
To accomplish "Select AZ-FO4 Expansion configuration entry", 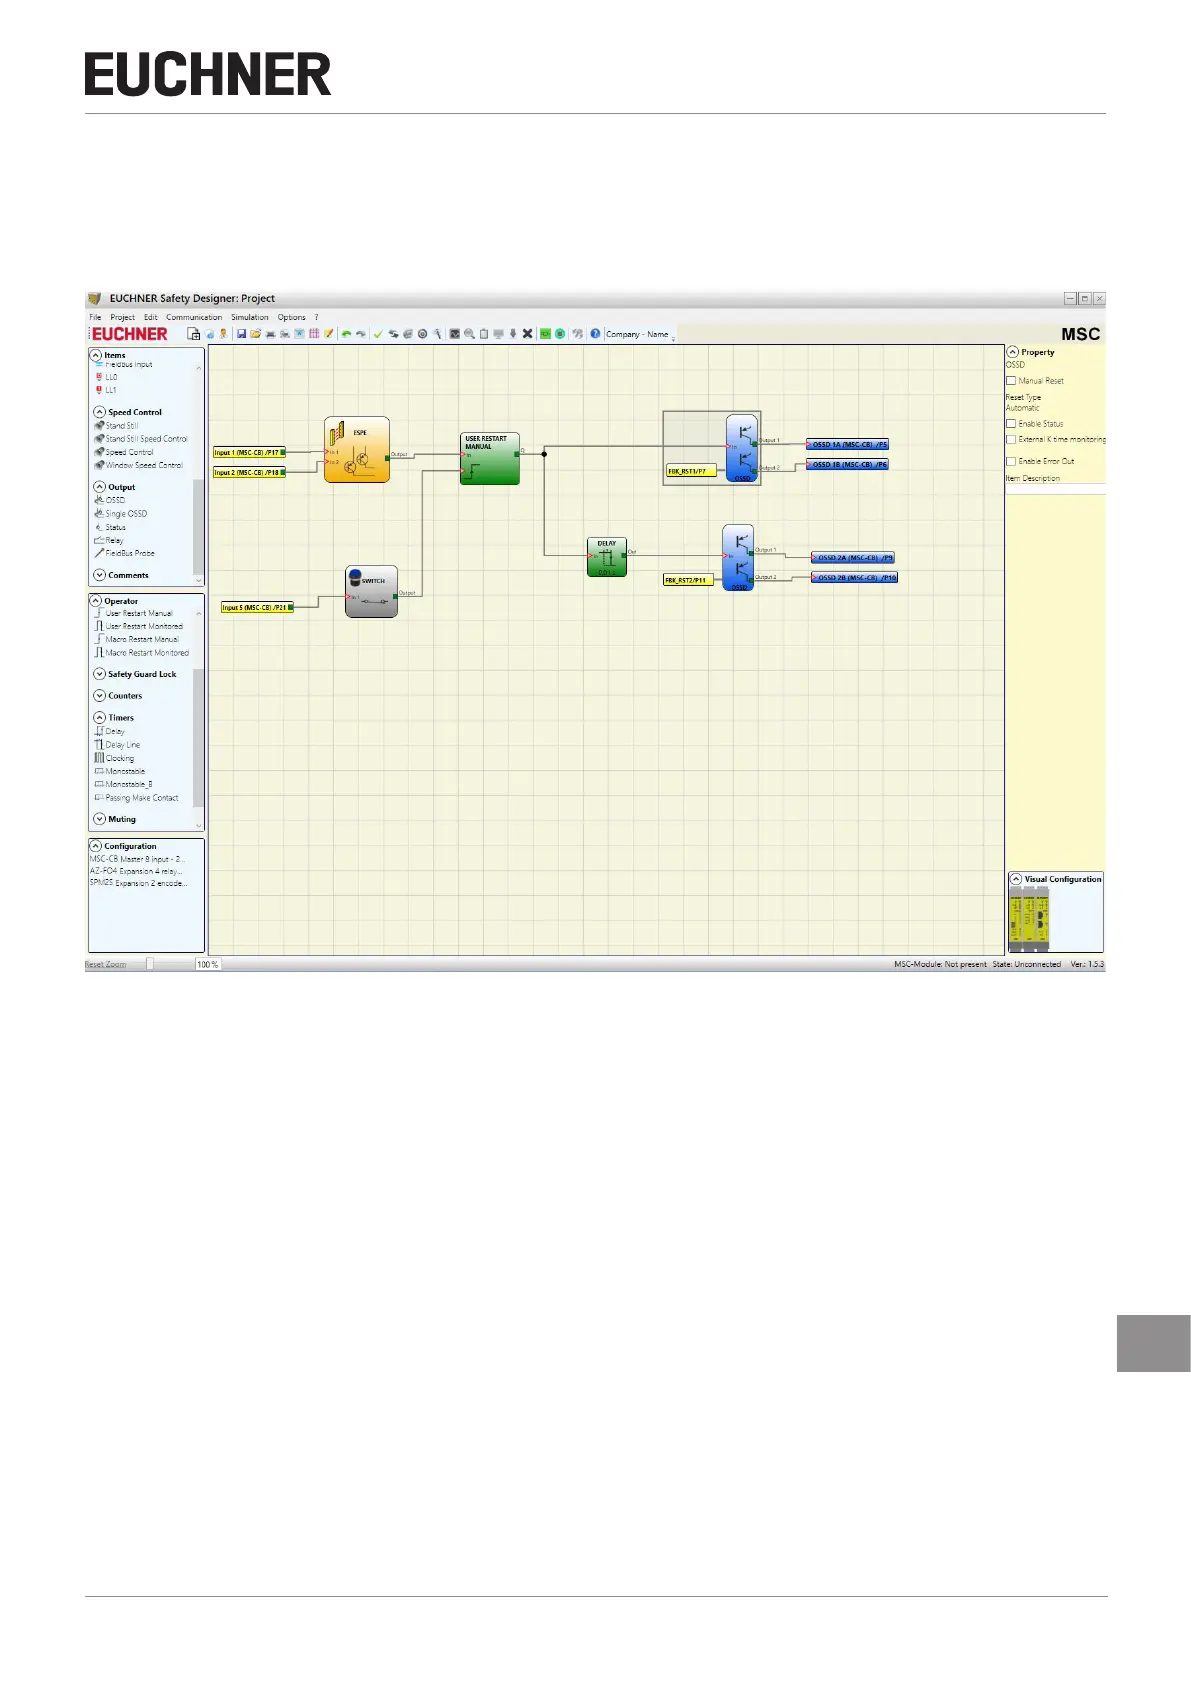I will pos(136,871).
